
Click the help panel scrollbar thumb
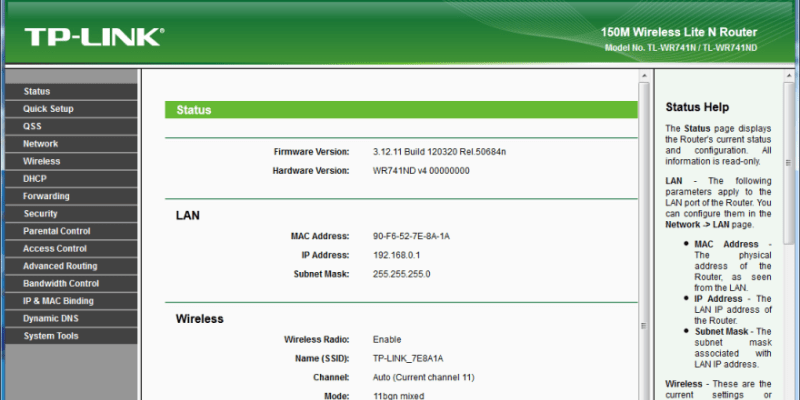788,163
